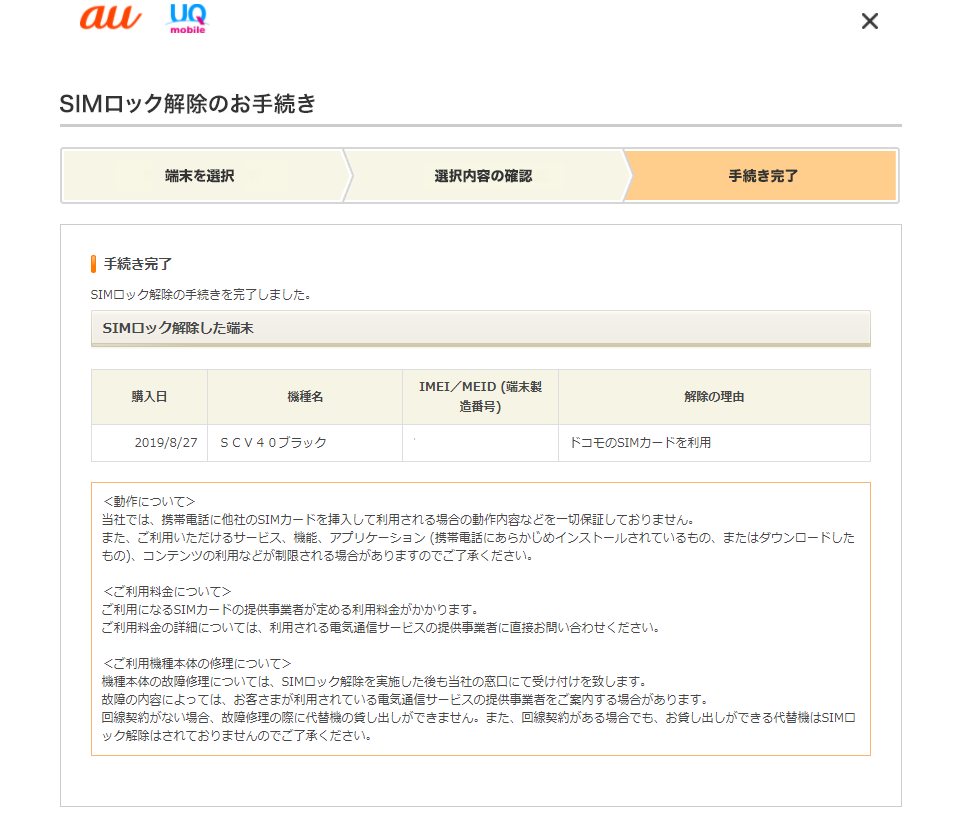Click the SIMロック解除の手続きを完了しました message

[x=201, y=295]
